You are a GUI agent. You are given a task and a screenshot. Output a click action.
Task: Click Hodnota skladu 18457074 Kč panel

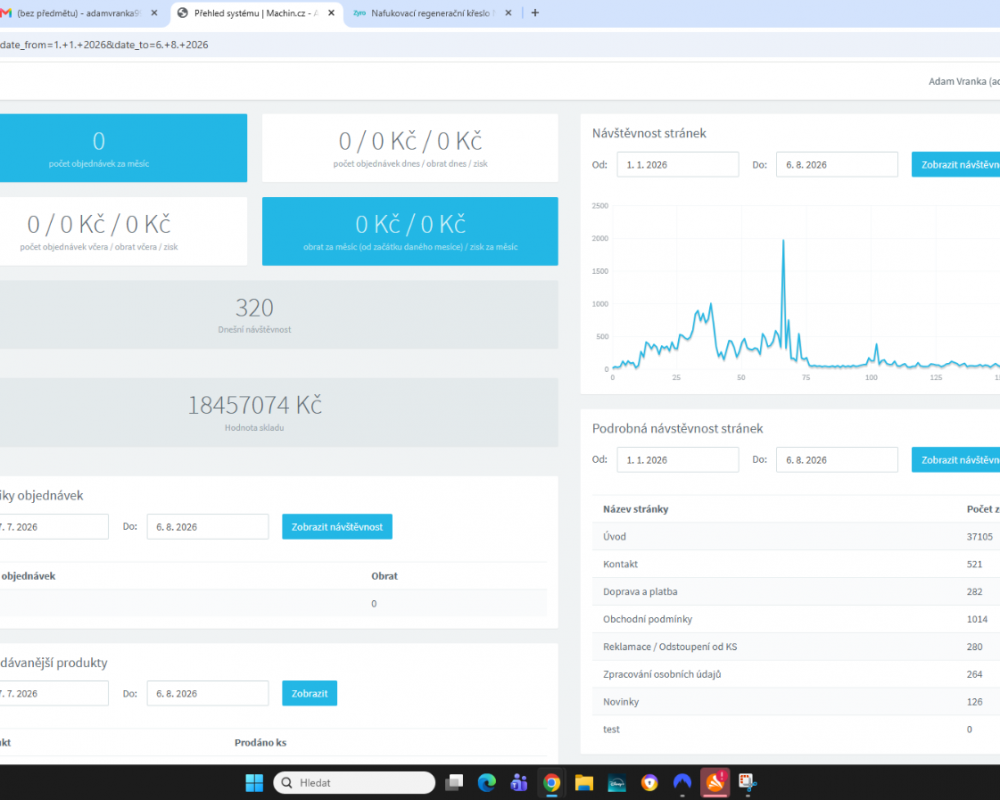point(279,413)
